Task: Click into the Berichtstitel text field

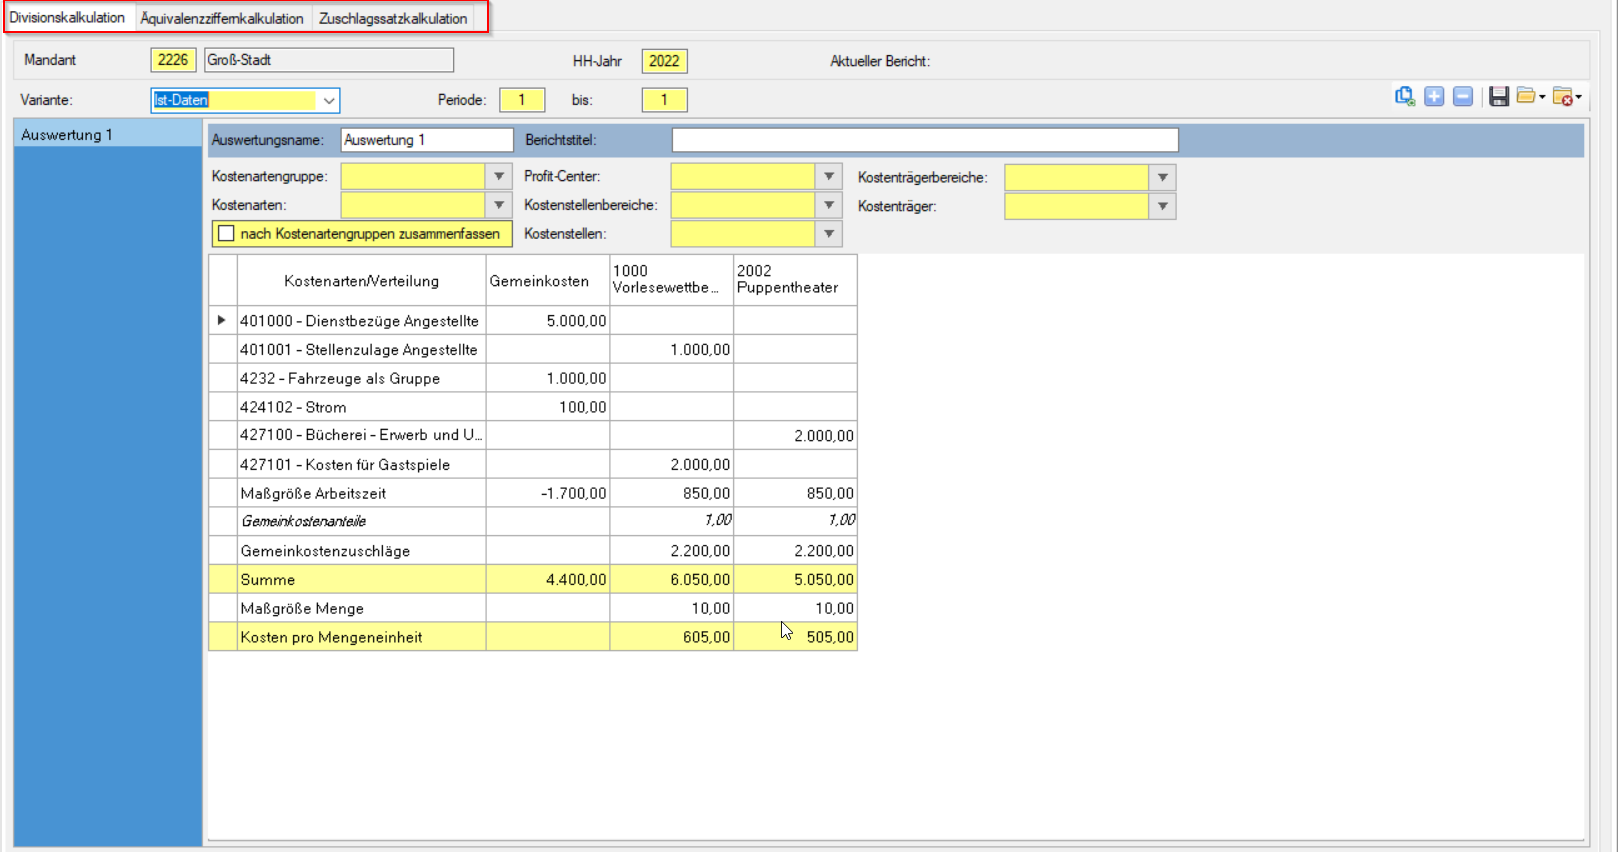Action: pos(924,140)
